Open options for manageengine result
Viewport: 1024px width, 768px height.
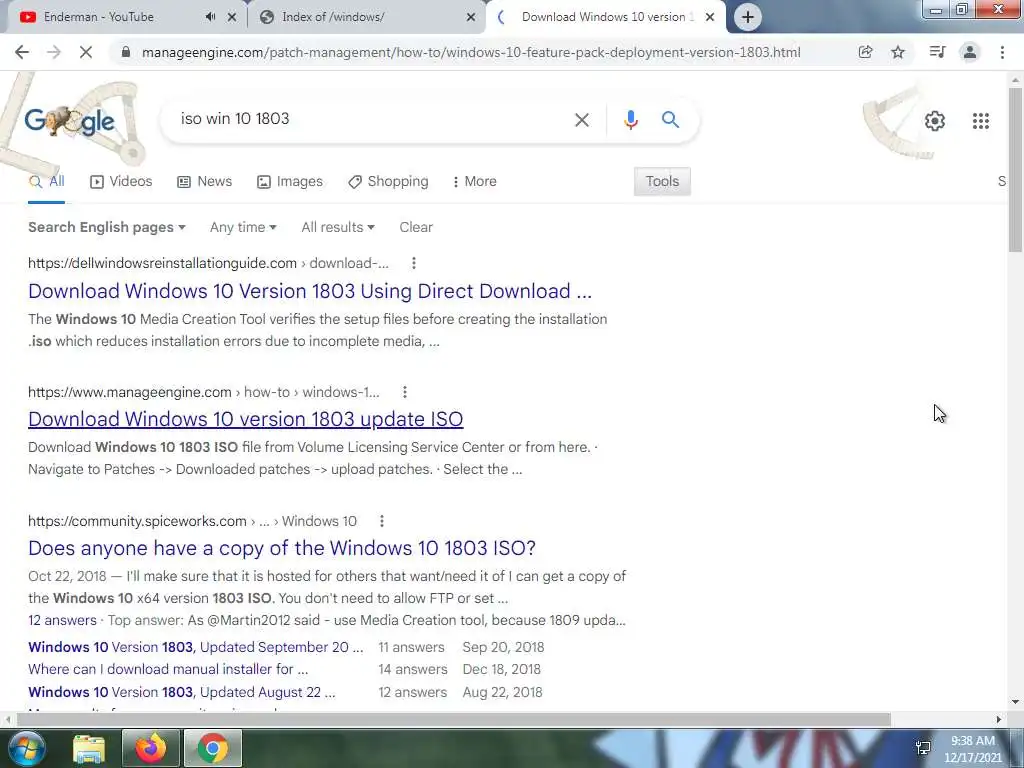pyautogui.click(x=405, y=392)
